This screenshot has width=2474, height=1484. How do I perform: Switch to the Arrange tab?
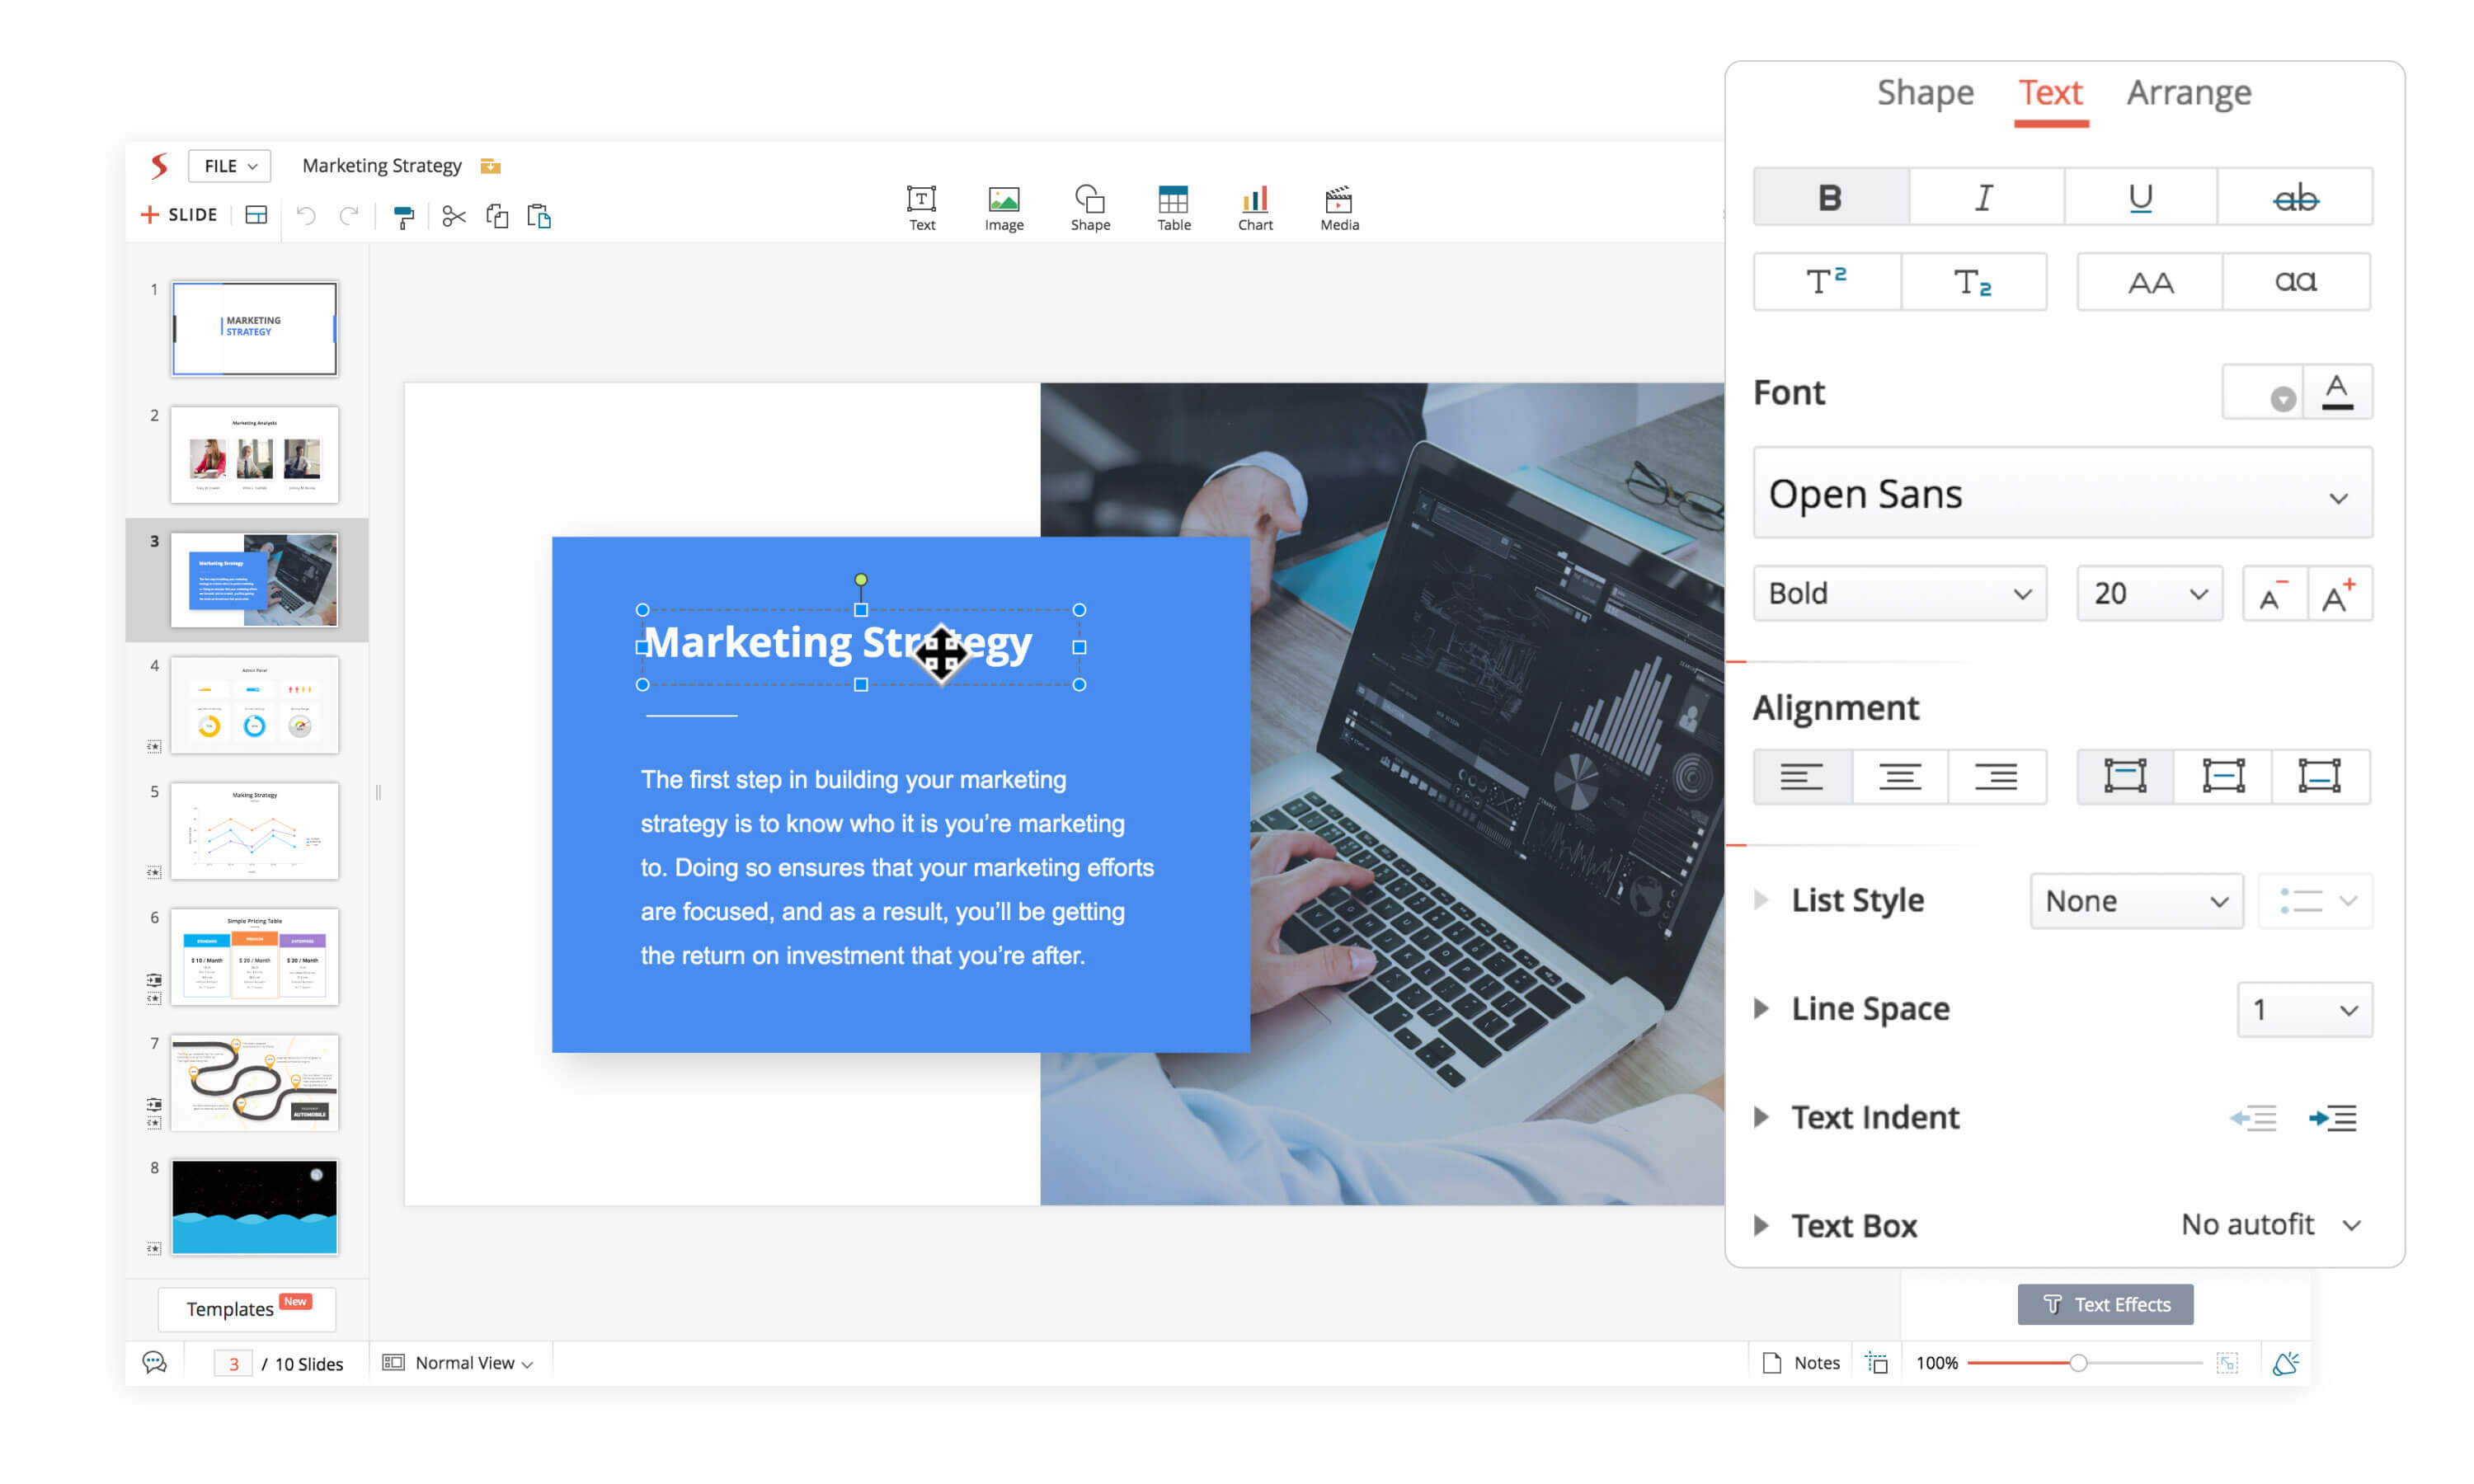coord(2188,93)
